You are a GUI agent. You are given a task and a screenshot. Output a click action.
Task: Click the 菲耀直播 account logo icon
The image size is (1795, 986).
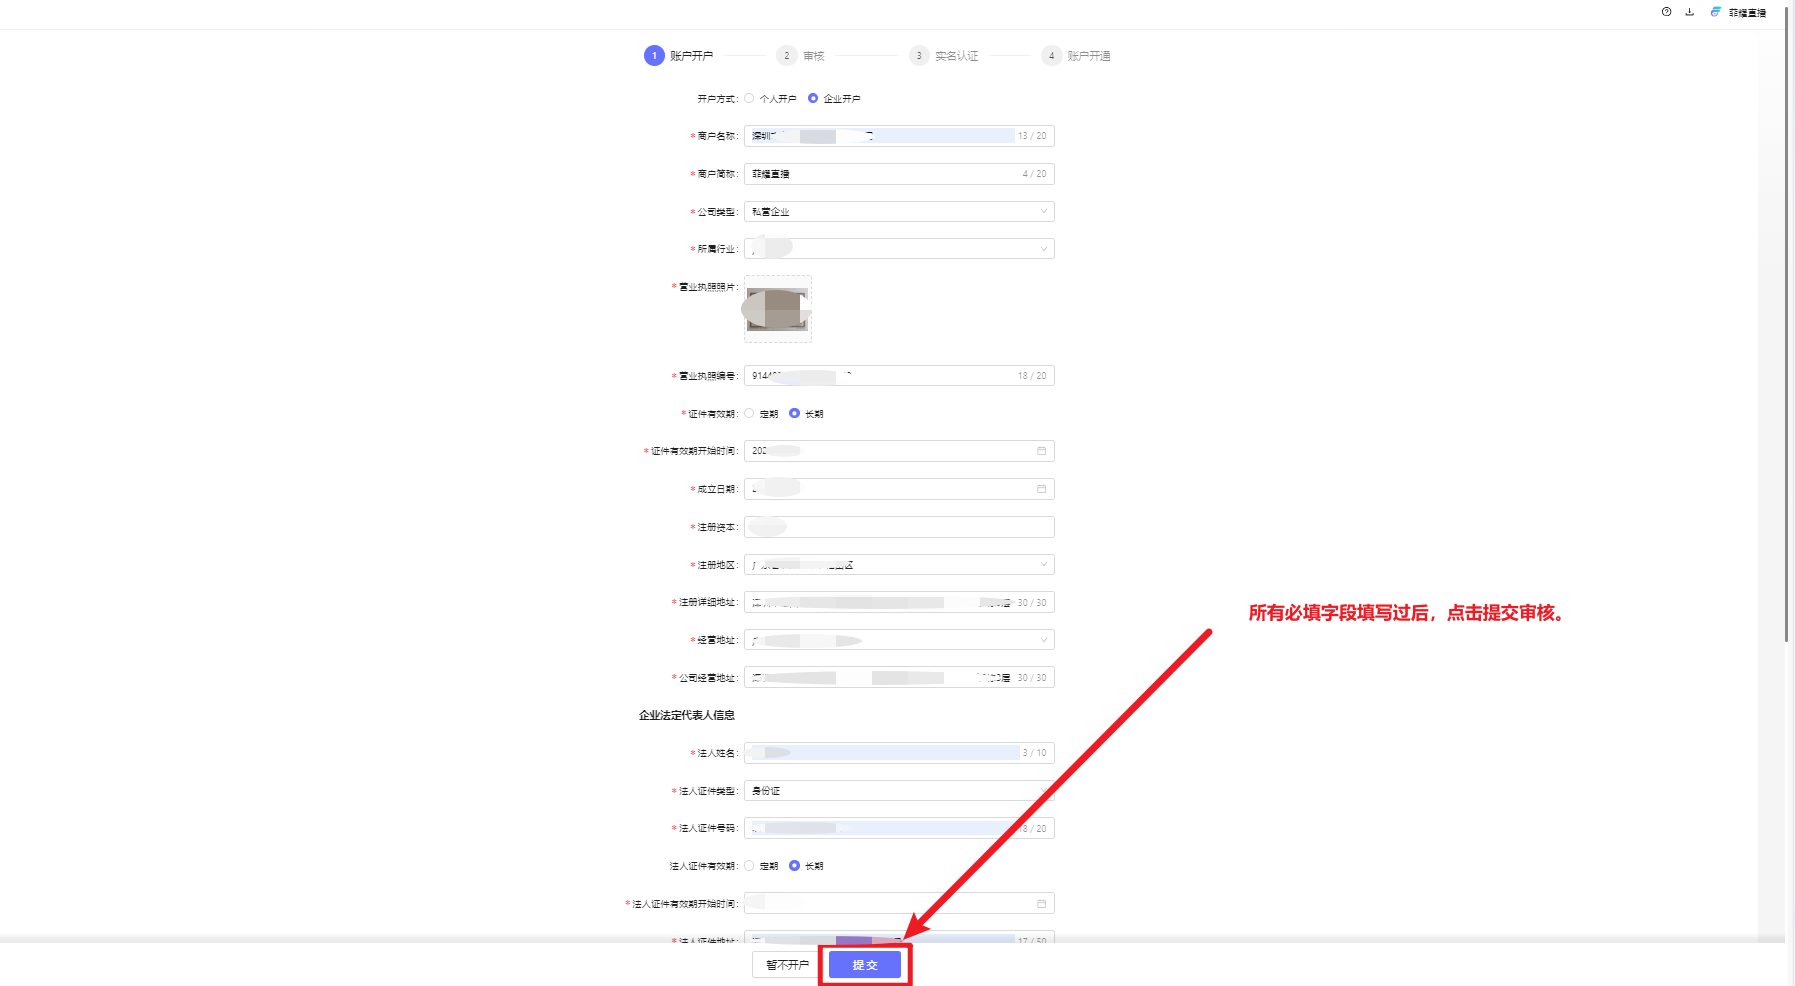tap(1715, 12)
